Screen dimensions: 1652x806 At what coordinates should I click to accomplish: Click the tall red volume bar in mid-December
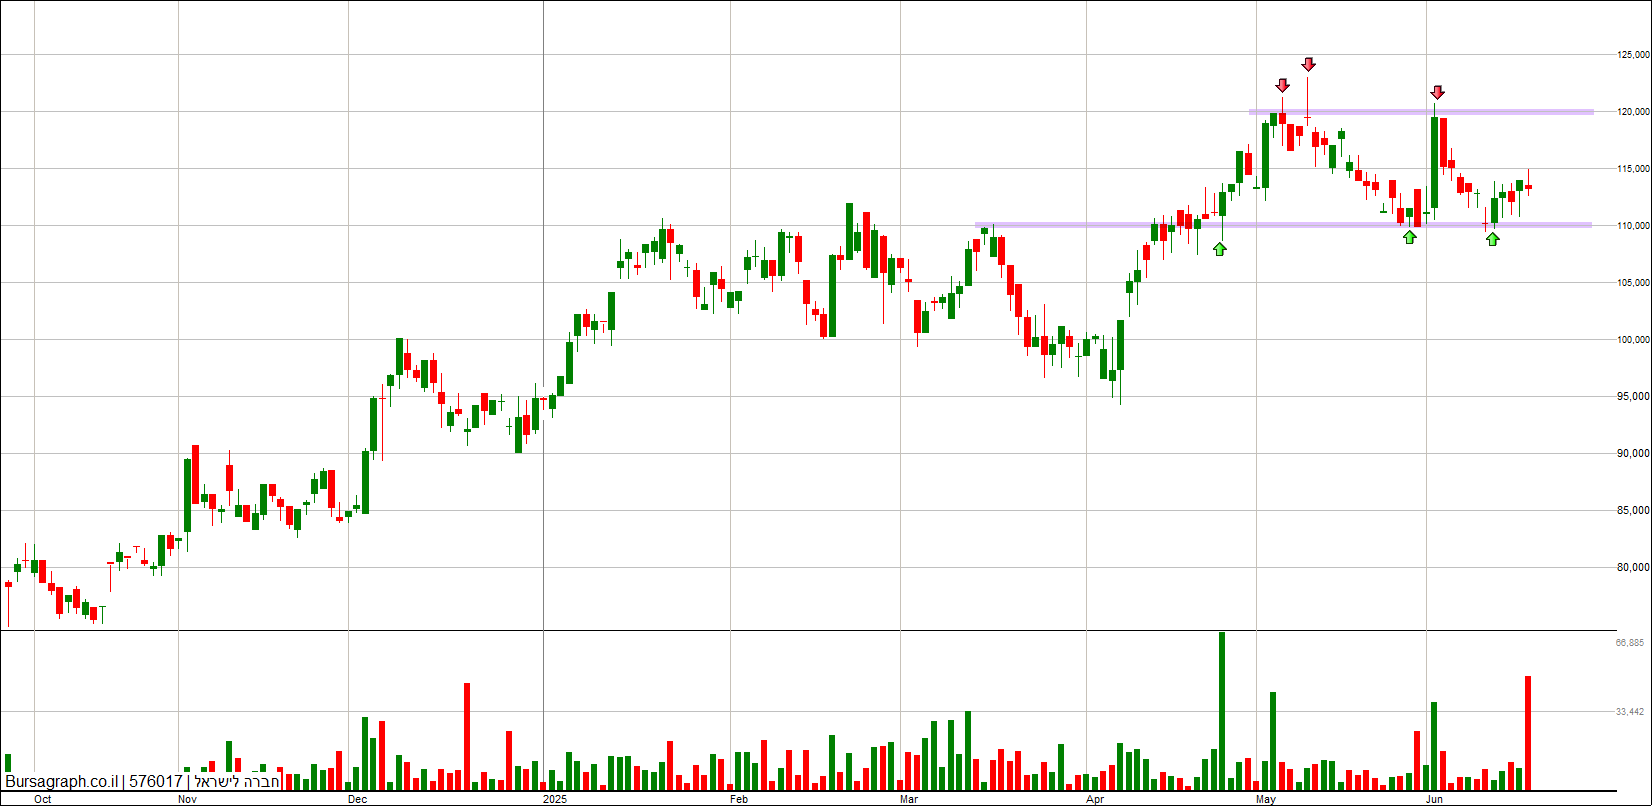pyautogui.click(x=467, y=737)
